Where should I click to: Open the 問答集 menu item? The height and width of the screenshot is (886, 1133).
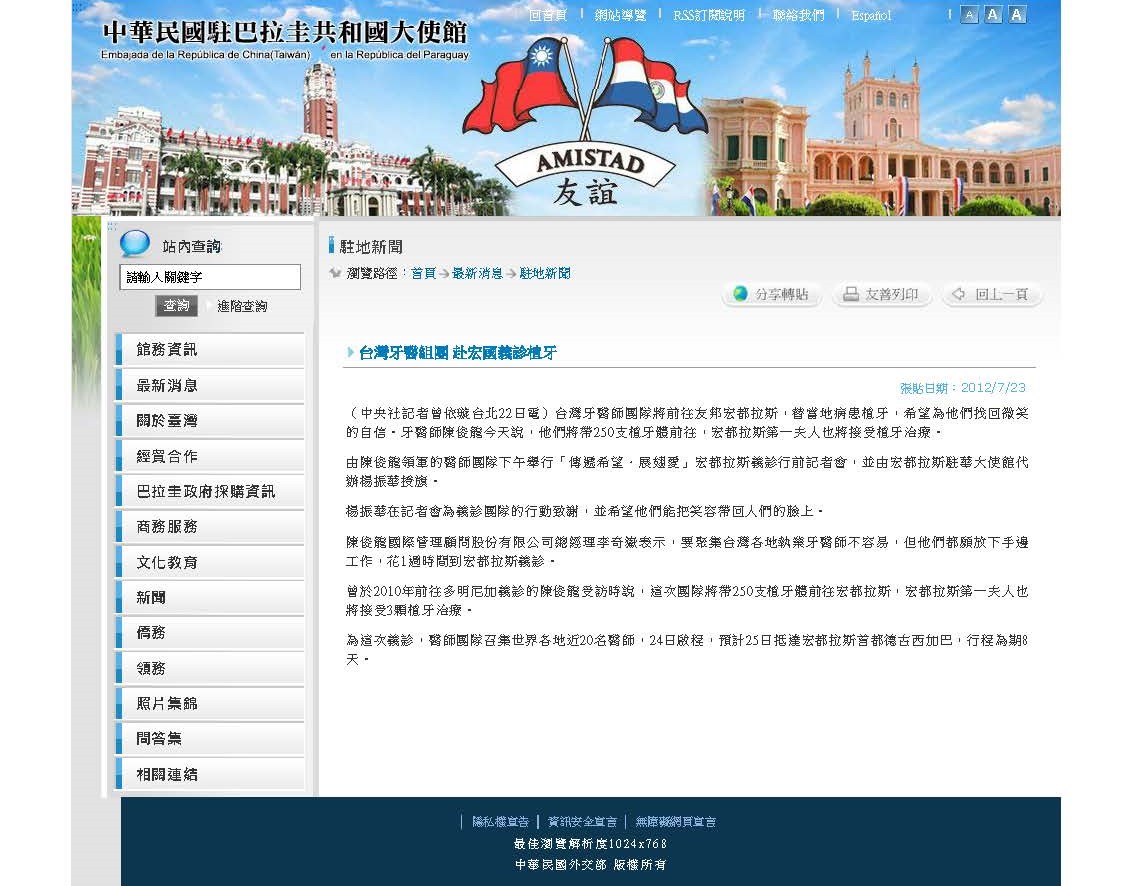[210, 739]
